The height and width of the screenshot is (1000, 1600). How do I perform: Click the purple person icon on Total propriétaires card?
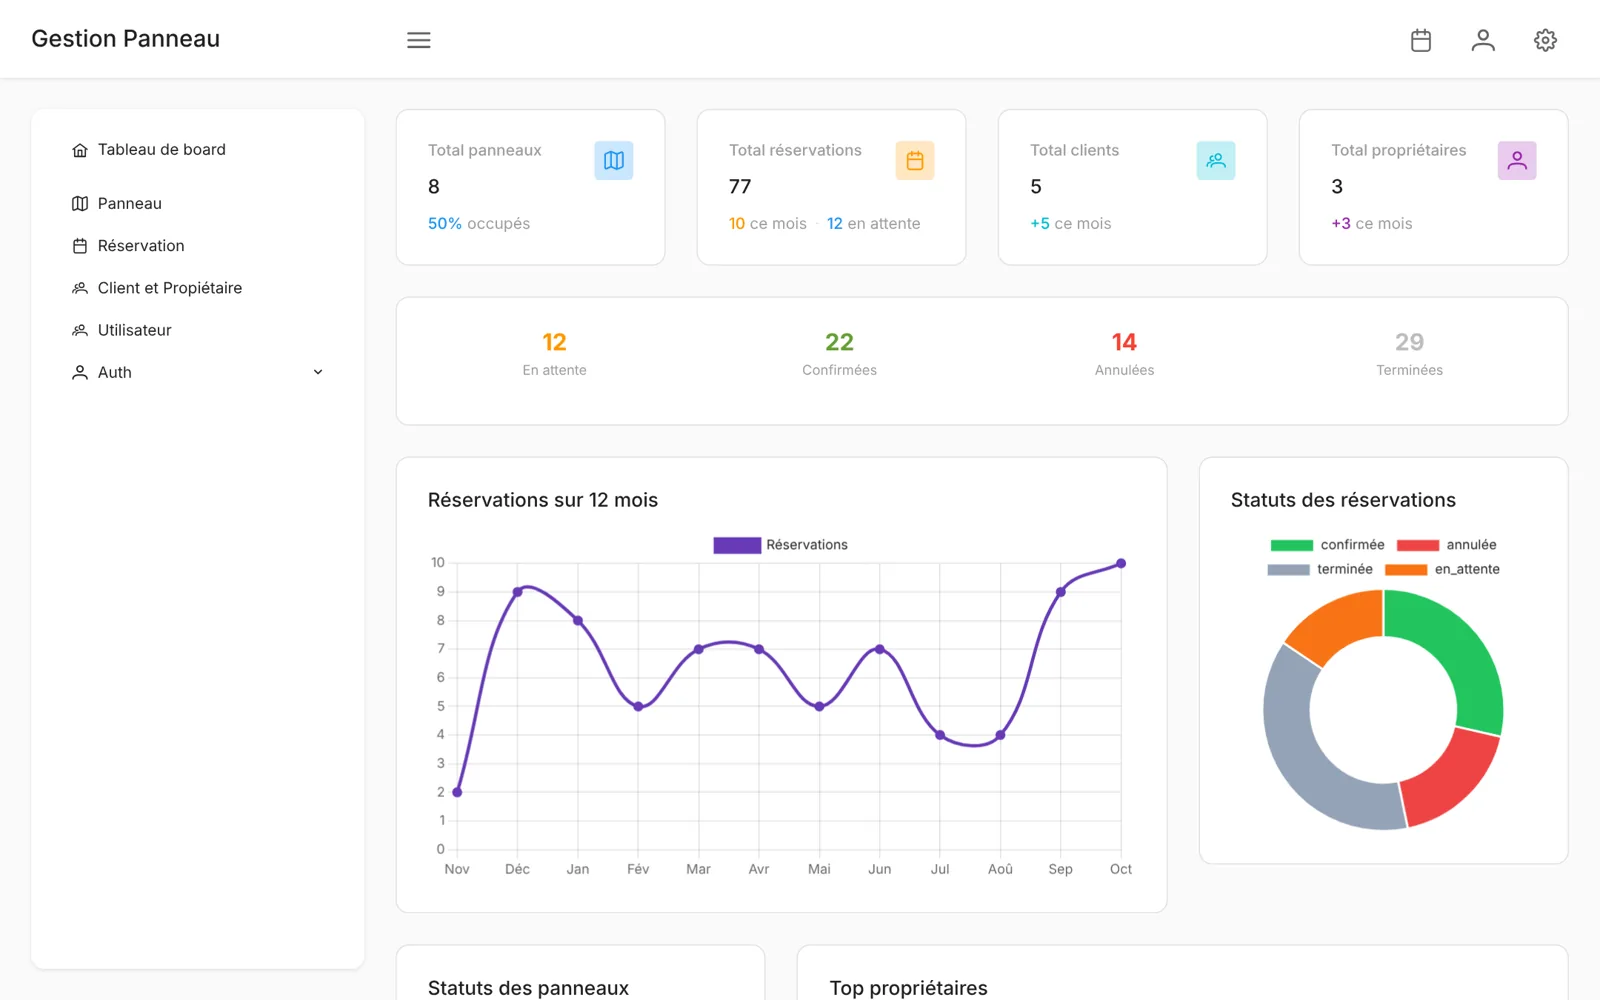tap(1517, 160)
